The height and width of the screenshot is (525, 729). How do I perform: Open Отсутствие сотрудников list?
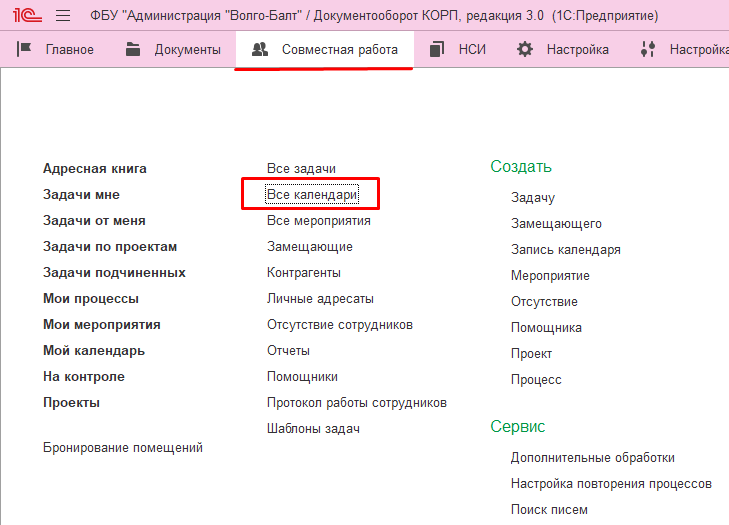click(x=339, y=325)
